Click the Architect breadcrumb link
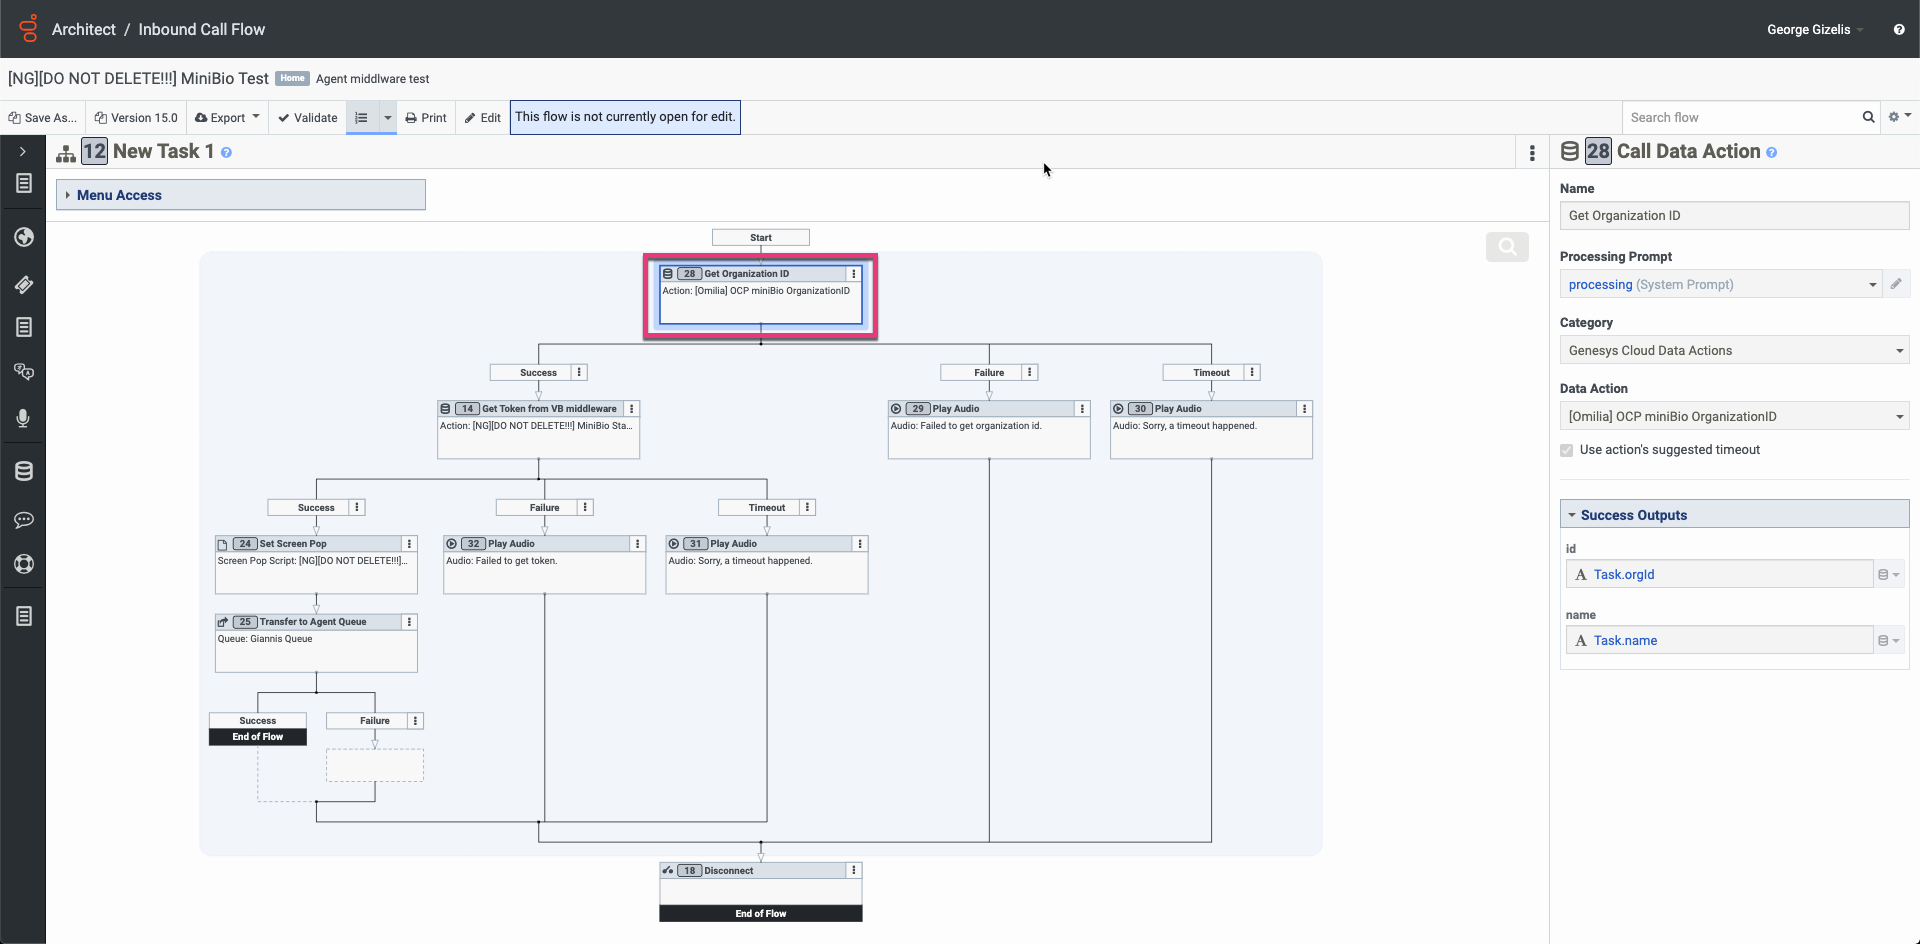This screenshot has width=1920, height=944. tap(83, 30)
